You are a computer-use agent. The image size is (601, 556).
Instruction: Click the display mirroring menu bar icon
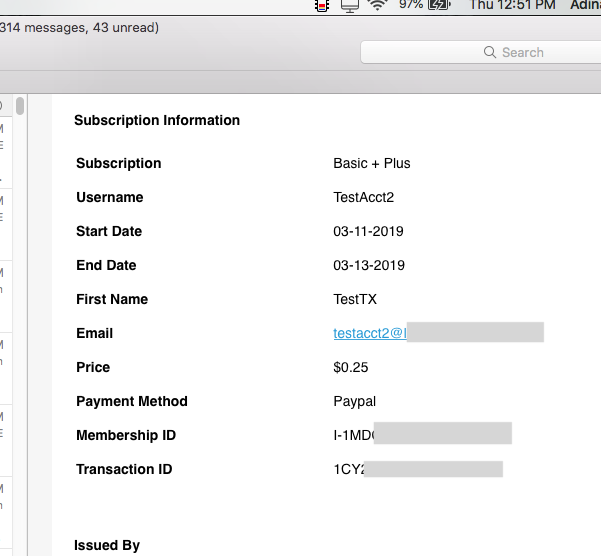349,5
